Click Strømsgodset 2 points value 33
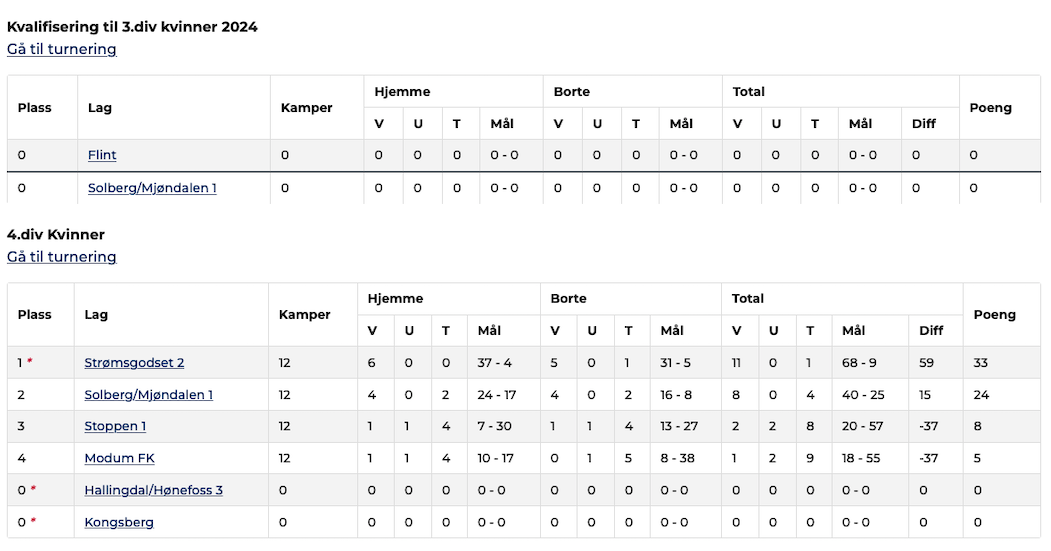 (981, 363)
